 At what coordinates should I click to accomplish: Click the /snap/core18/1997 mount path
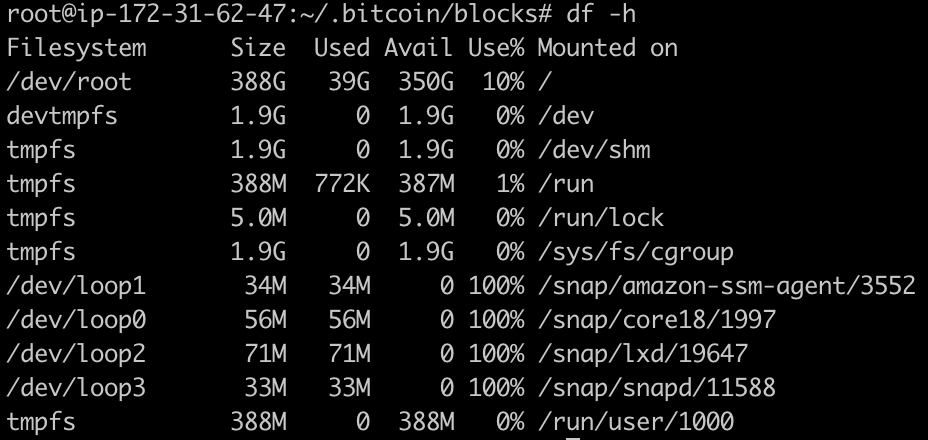tap(656, 320)
